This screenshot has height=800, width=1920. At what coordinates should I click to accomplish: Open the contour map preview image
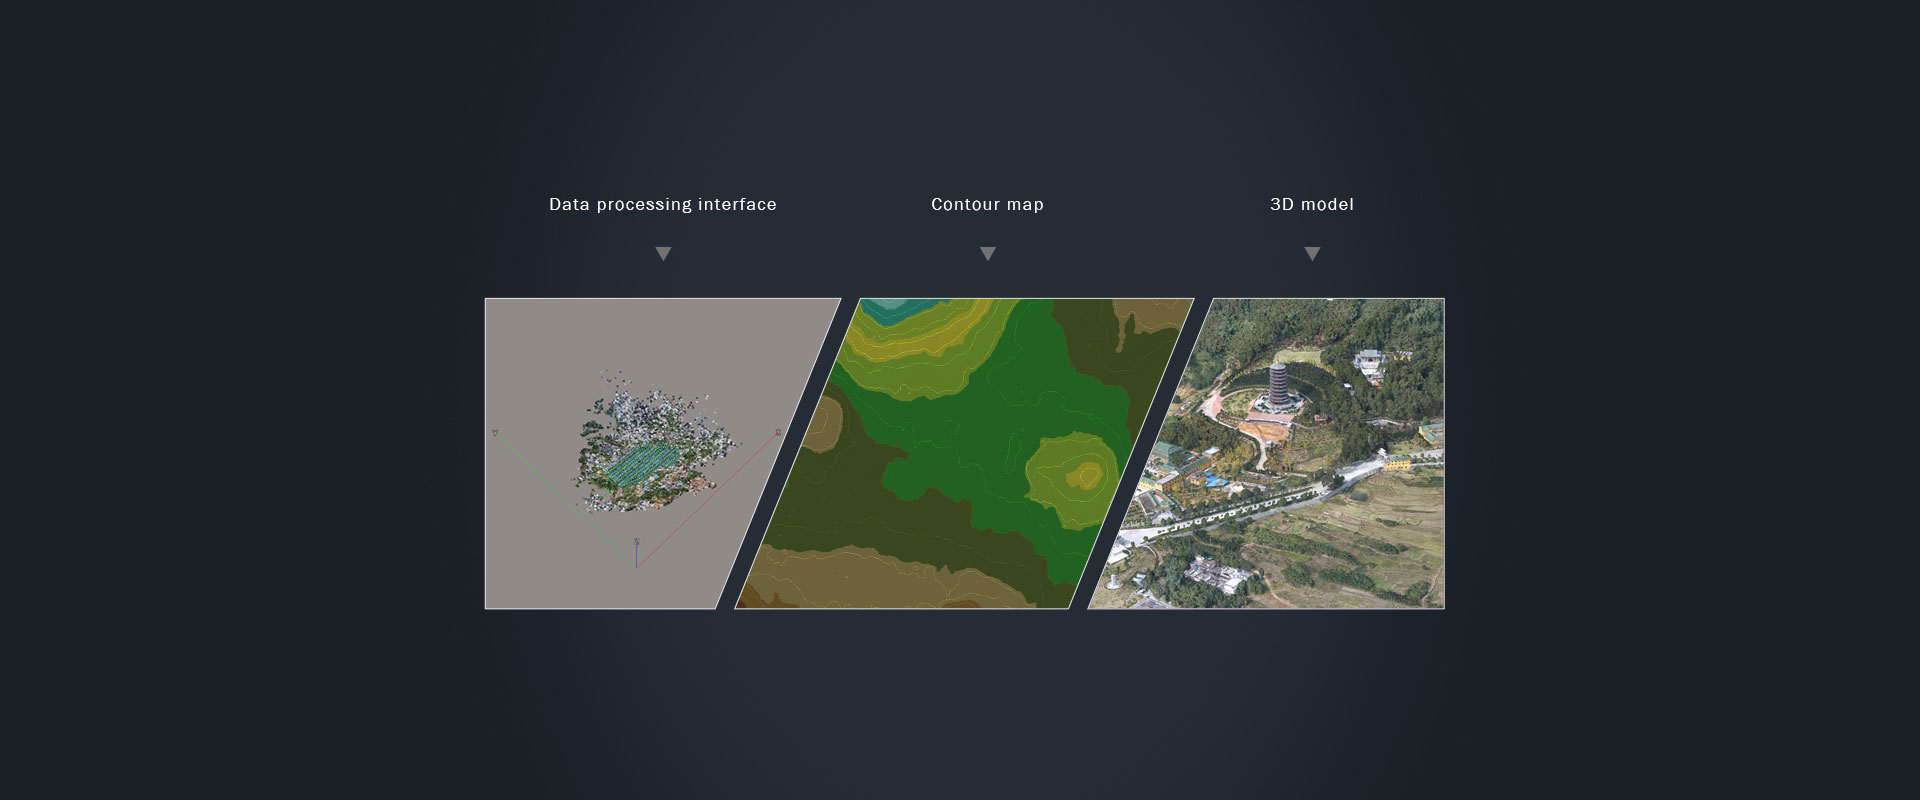tap(965, 453)
